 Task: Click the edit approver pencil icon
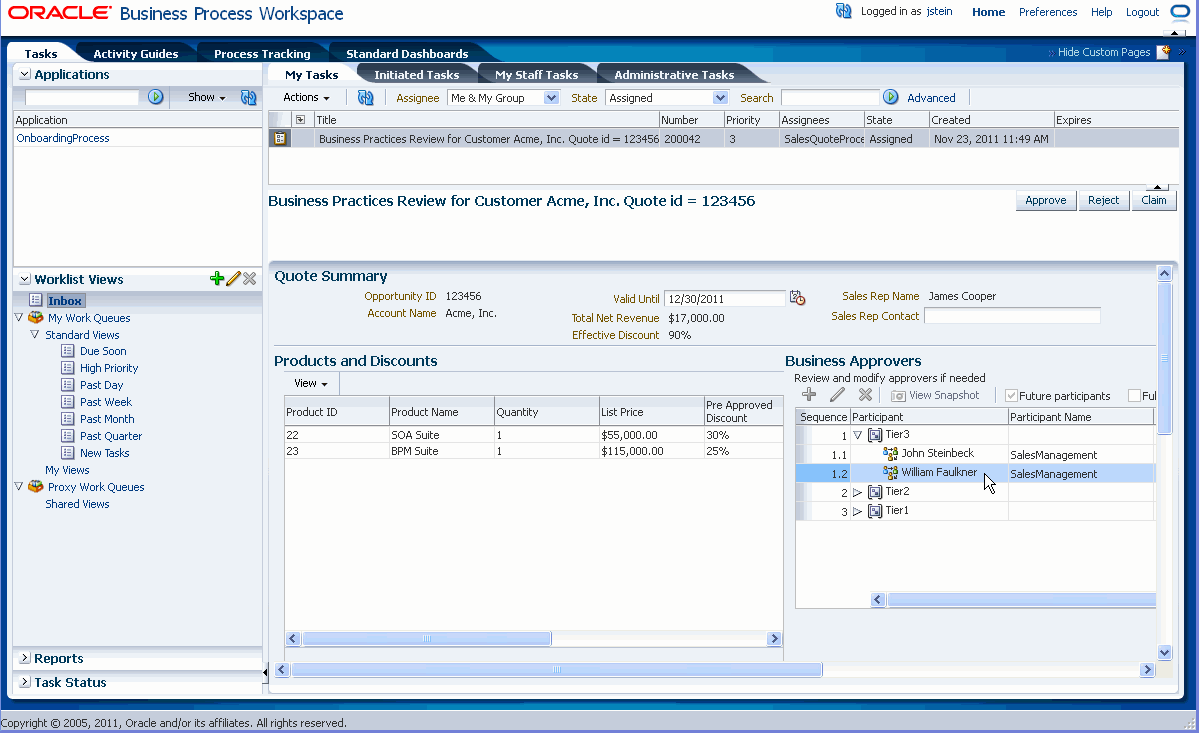[837, 394]
